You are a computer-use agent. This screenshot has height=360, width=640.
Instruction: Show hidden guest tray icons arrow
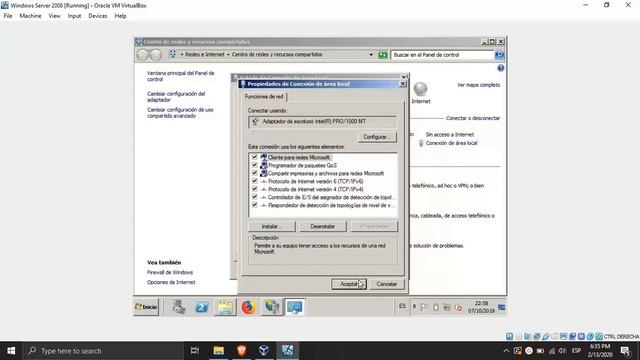pos(414,307)
